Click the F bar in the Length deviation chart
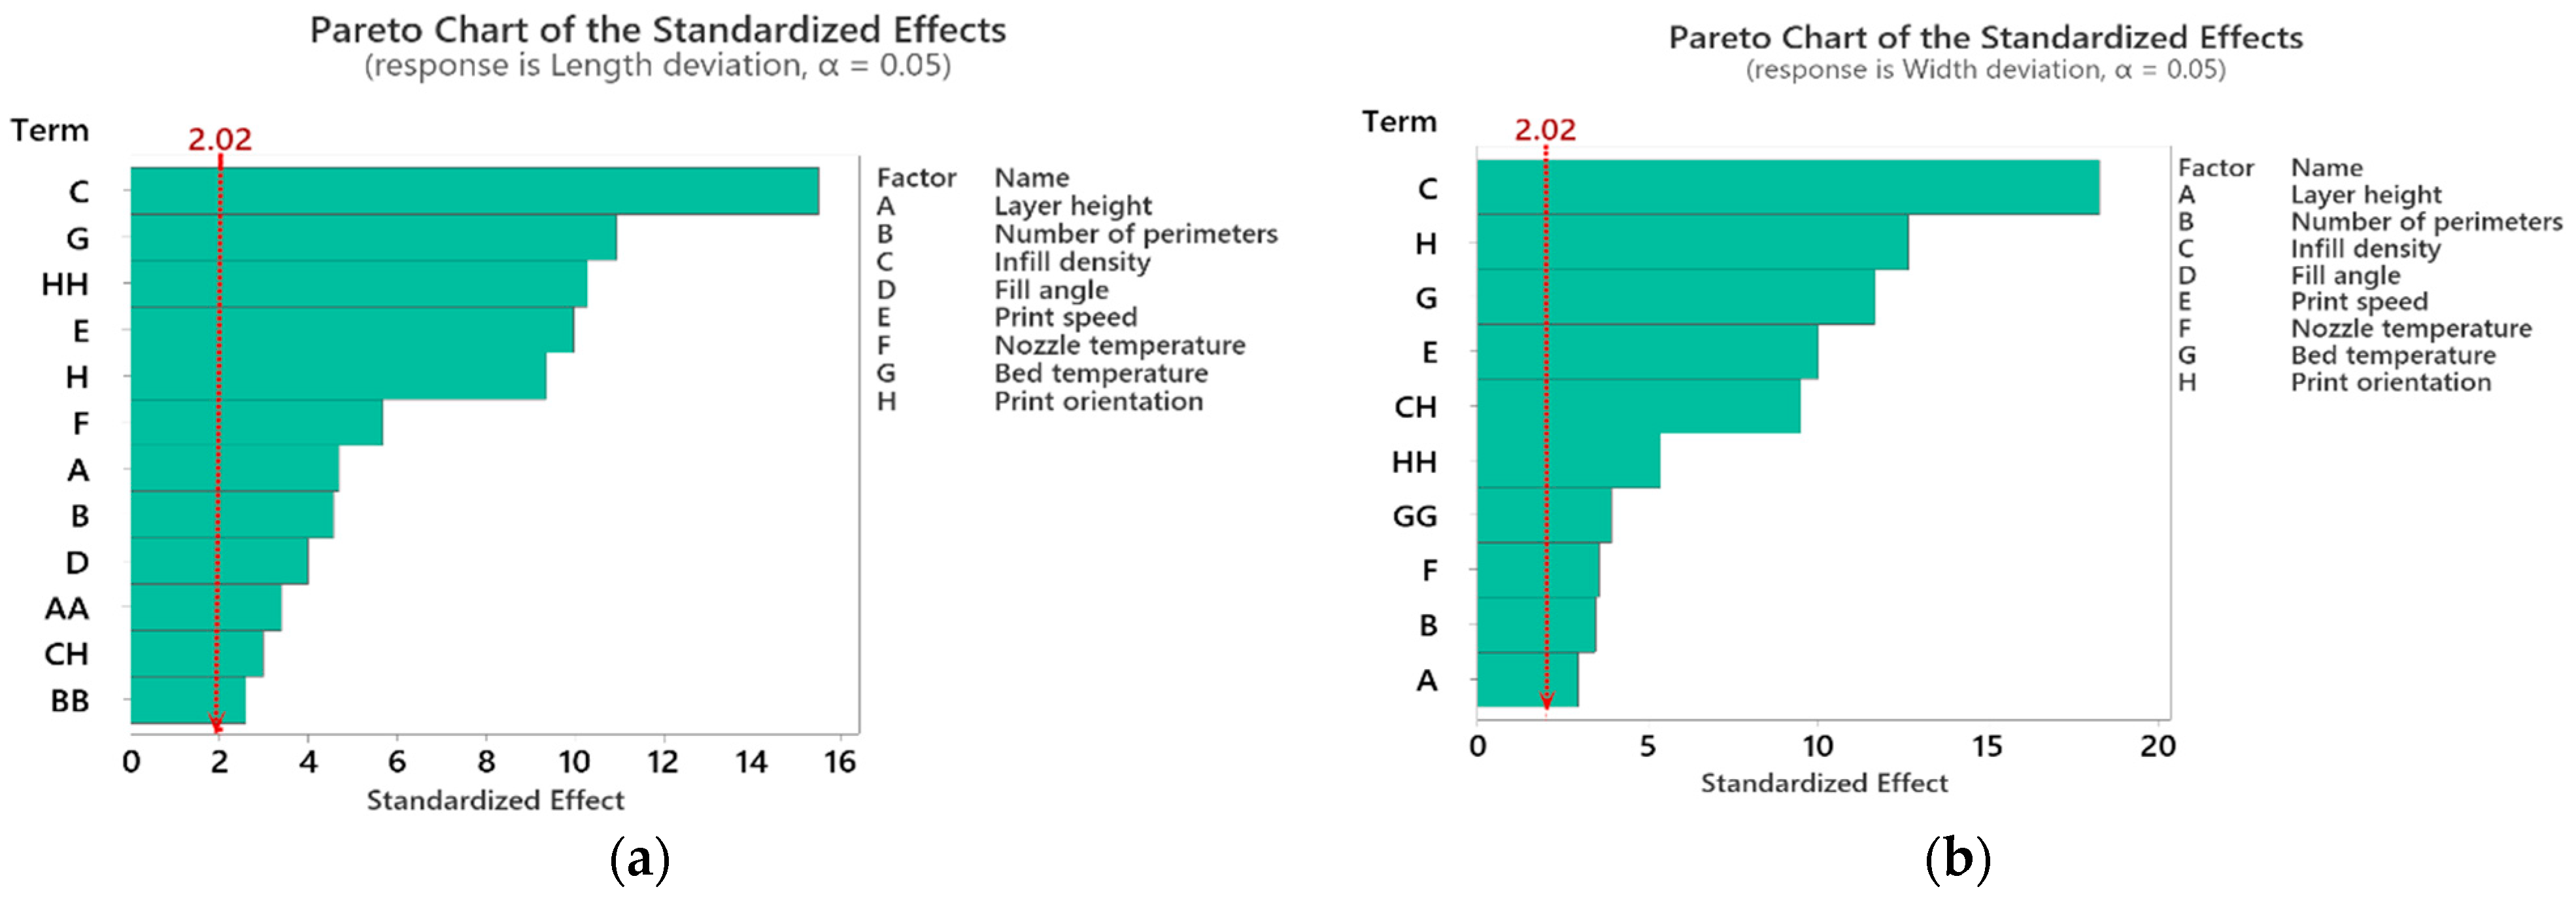 256,423
